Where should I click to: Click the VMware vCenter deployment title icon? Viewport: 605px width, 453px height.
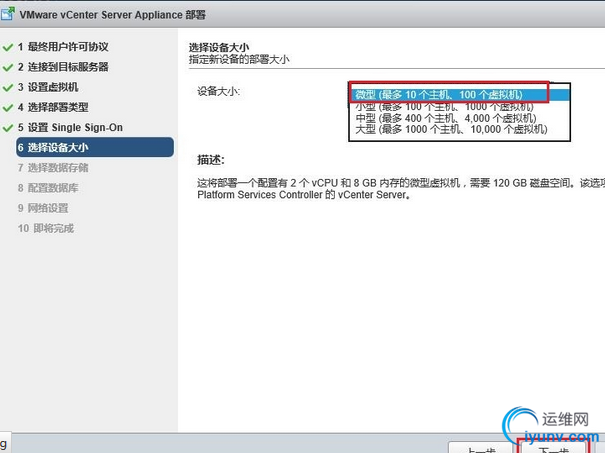7,14
